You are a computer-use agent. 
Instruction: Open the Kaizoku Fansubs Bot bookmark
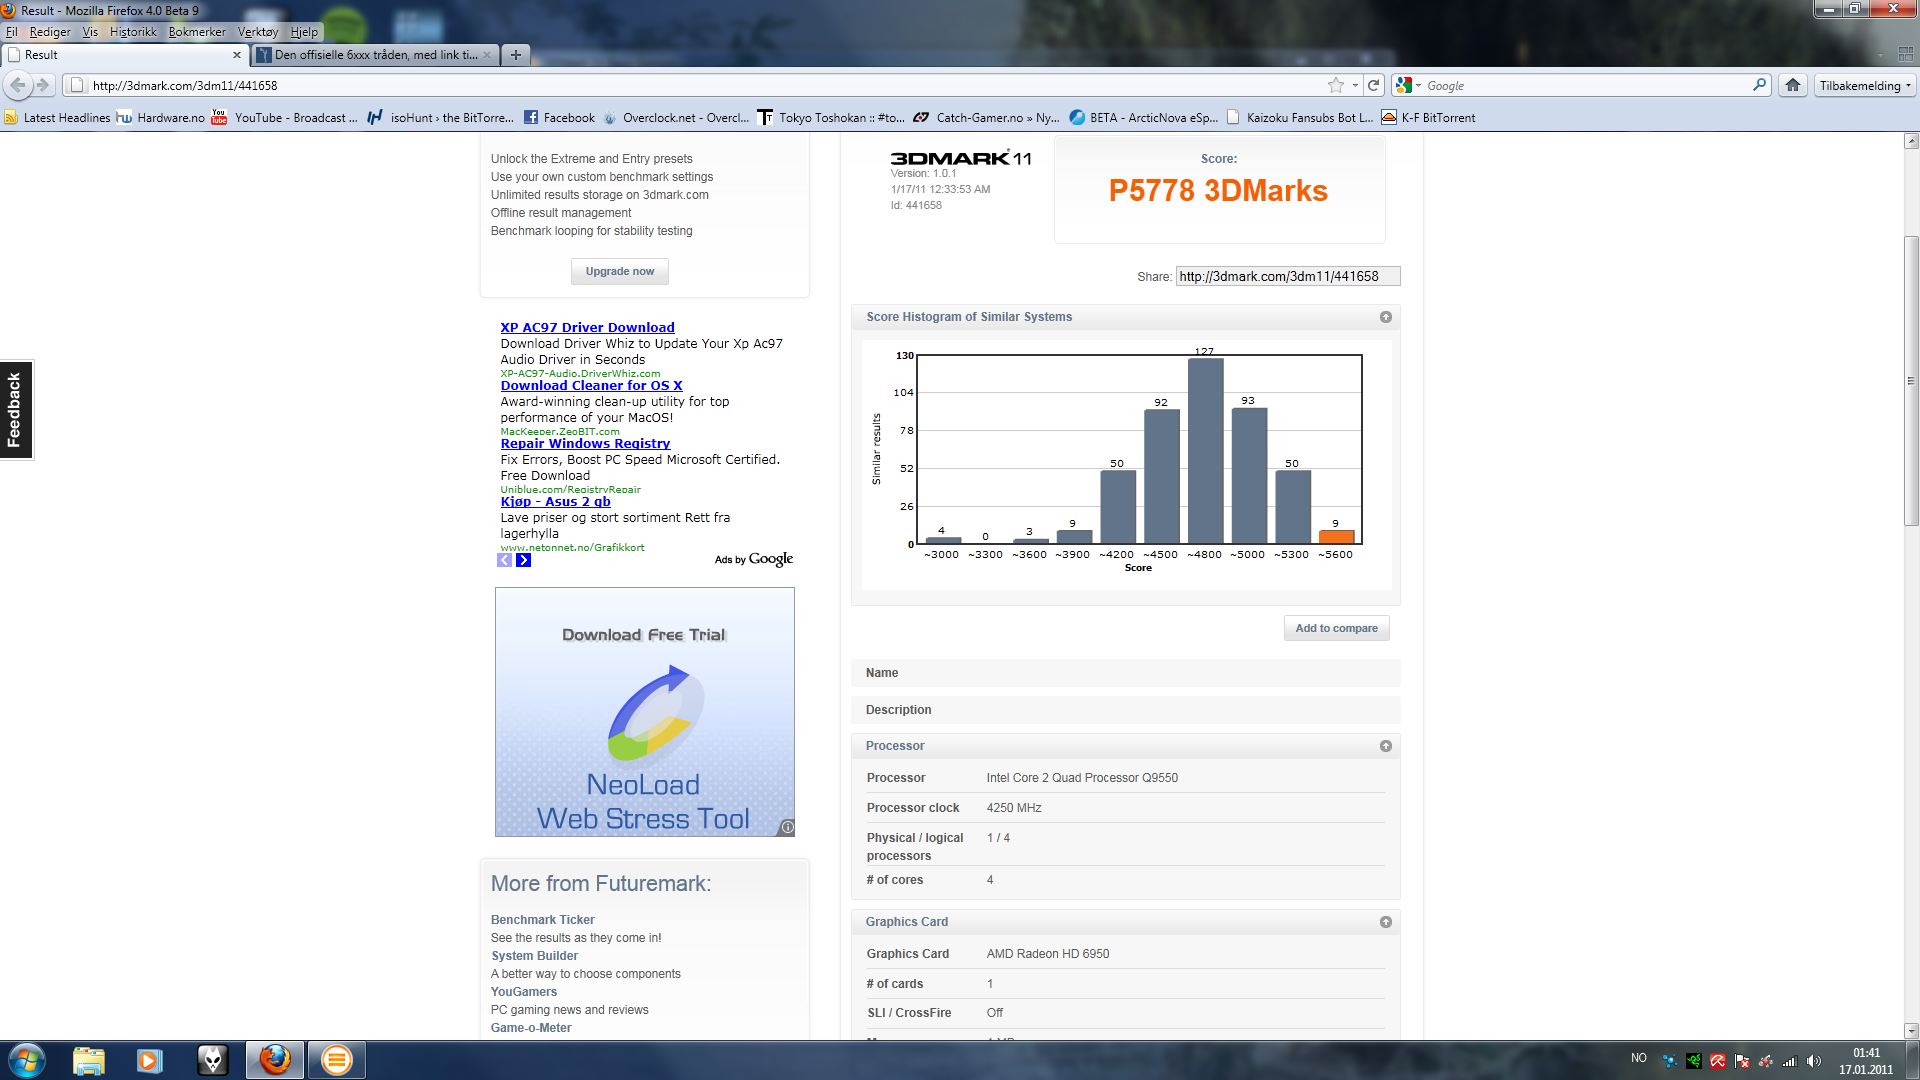(1300, 118)
